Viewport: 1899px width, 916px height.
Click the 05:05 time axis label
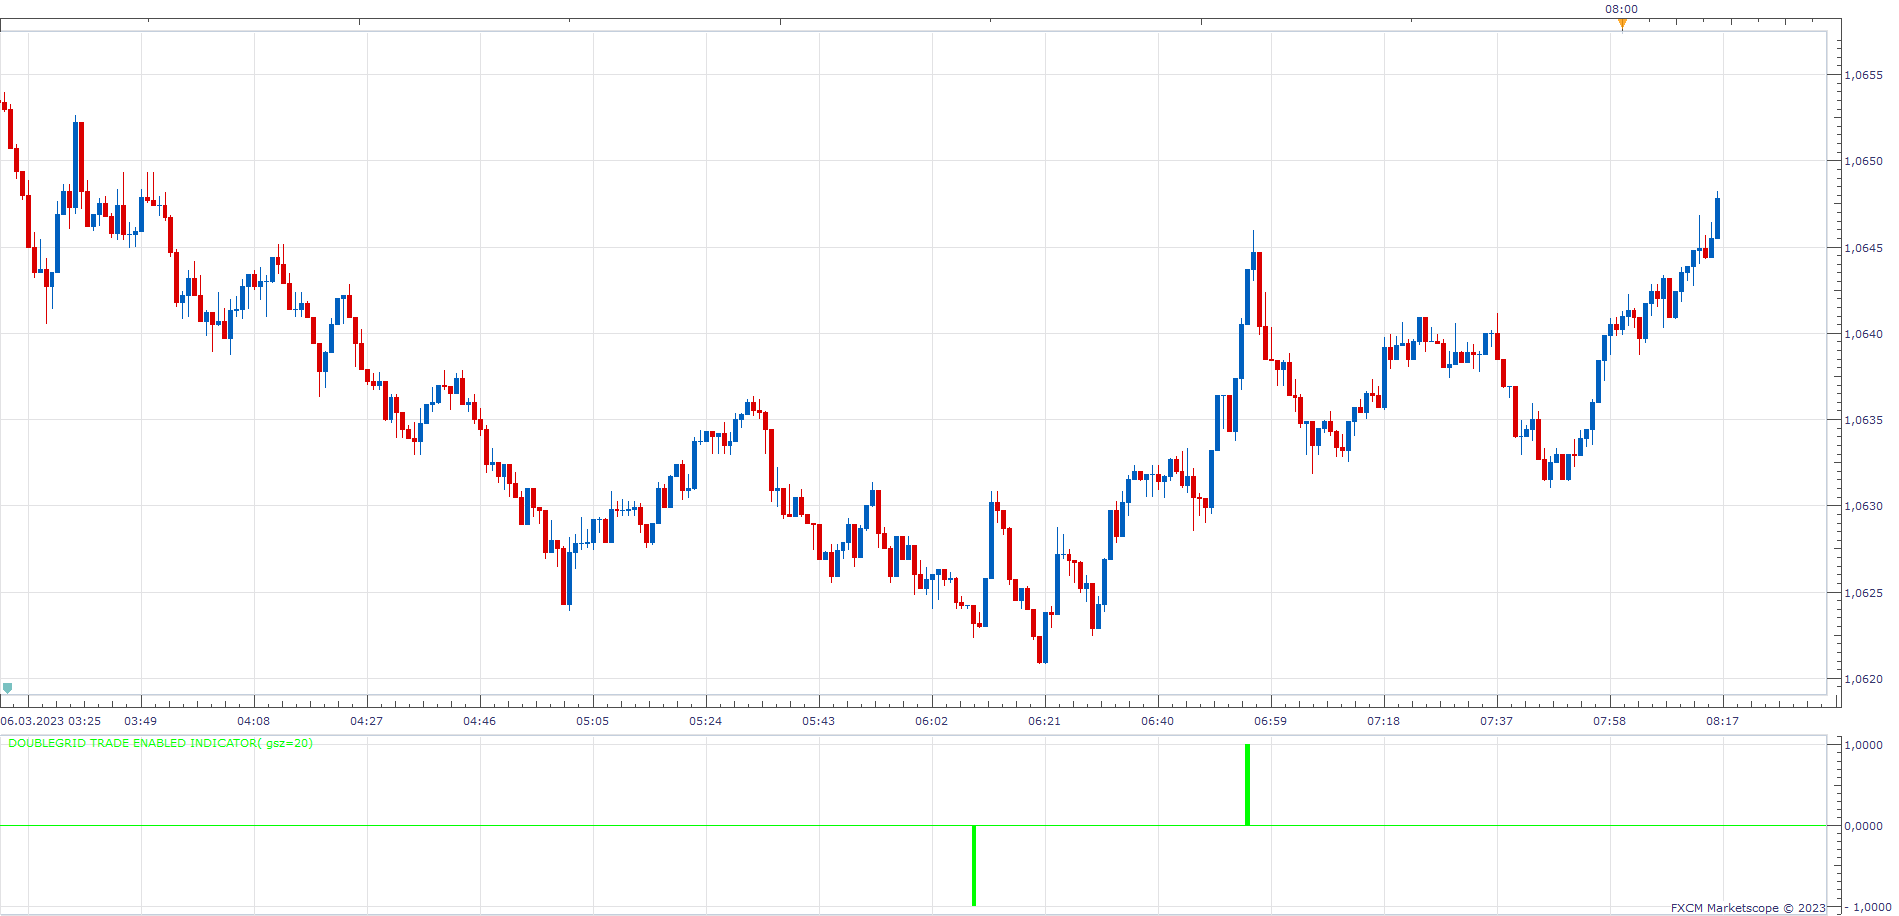pos(592,721)
